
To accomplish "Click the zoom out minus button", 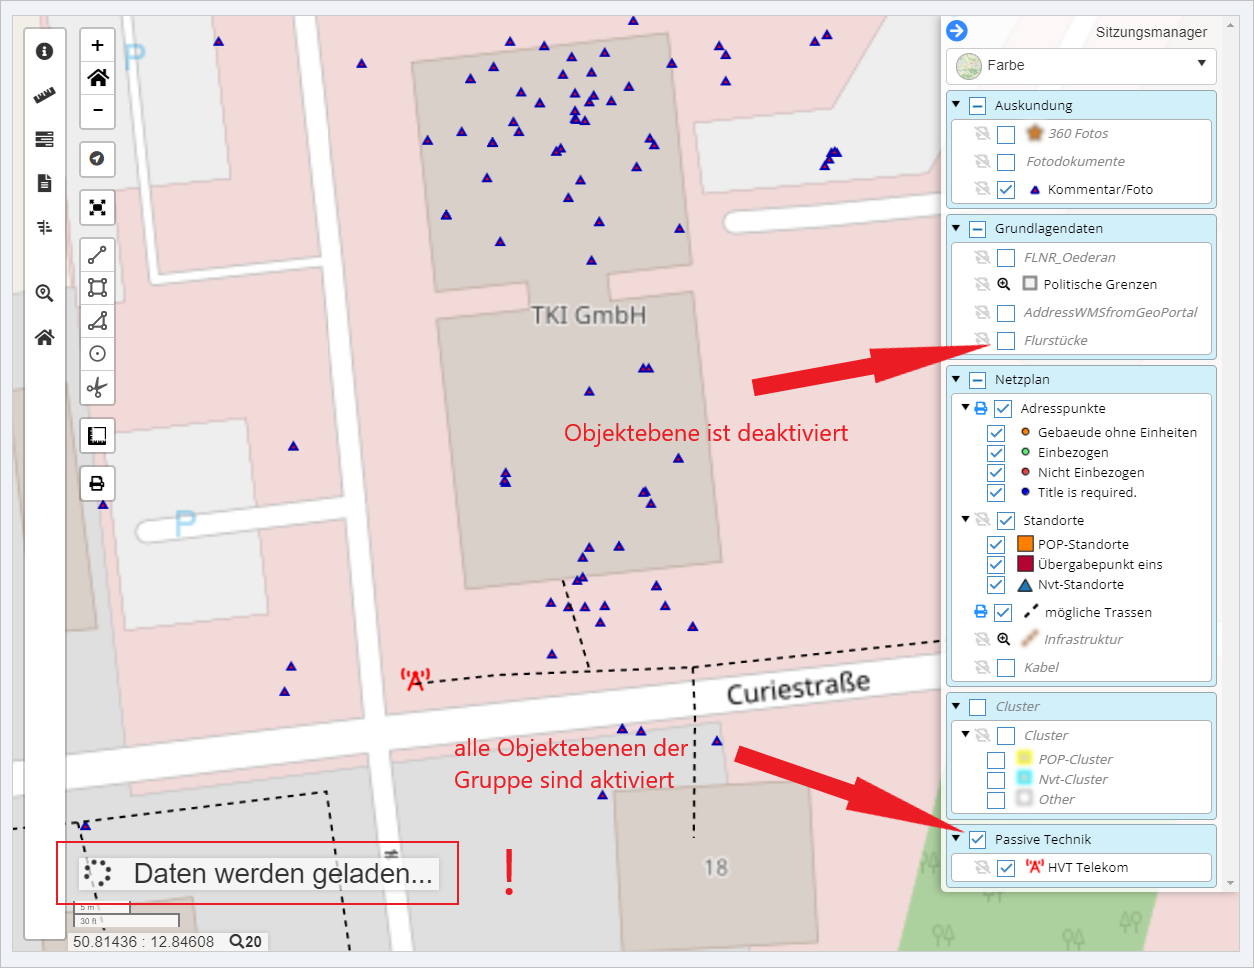I will tap(97, 110).
